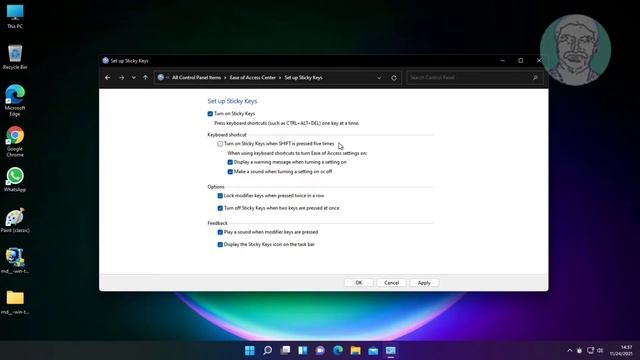The height and width of the screenshot is (360, 640).
Task: Uncheck Turn on Sticky Keys
Action: [x=210, y=114]
